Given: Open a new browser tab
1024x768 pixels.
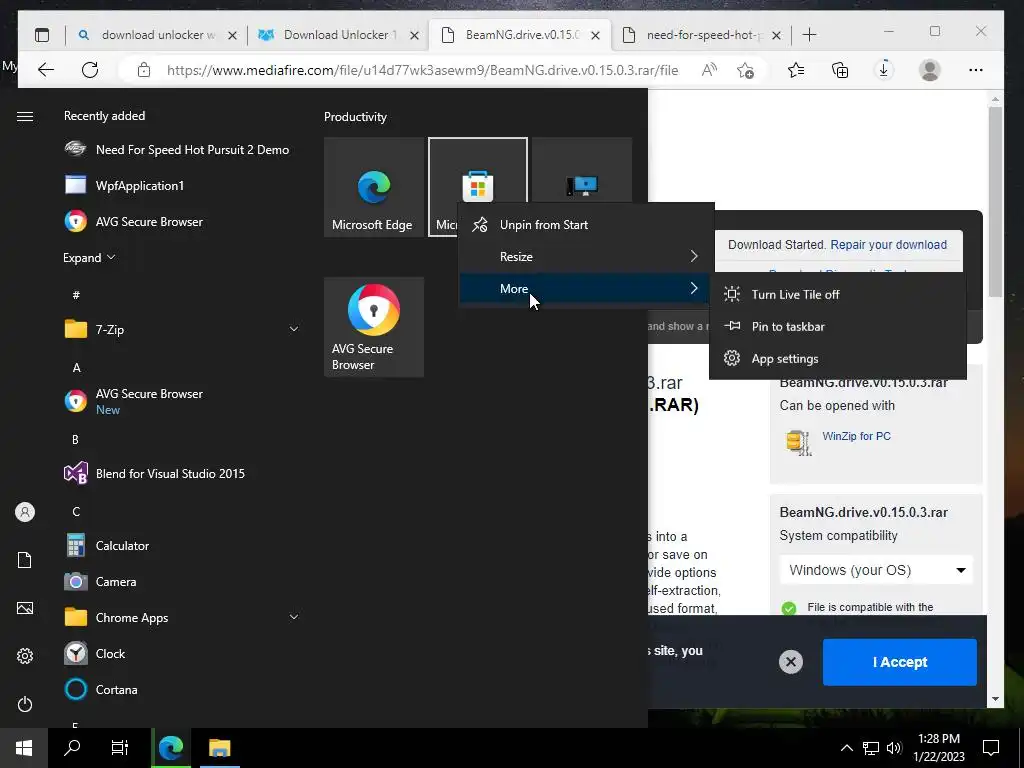Looking at the screenshot, I should [x=809, y=35].
